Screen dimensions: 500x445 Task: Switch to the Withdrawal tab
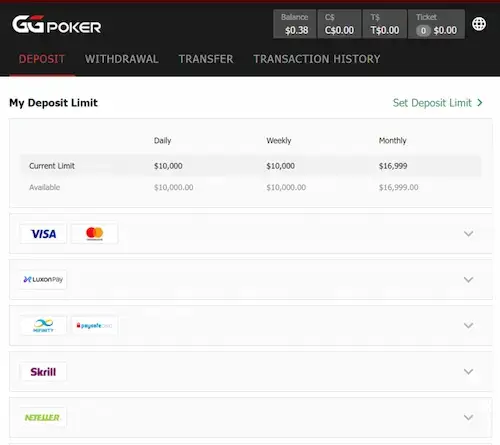pyautogui.click(x=122, y=59)
